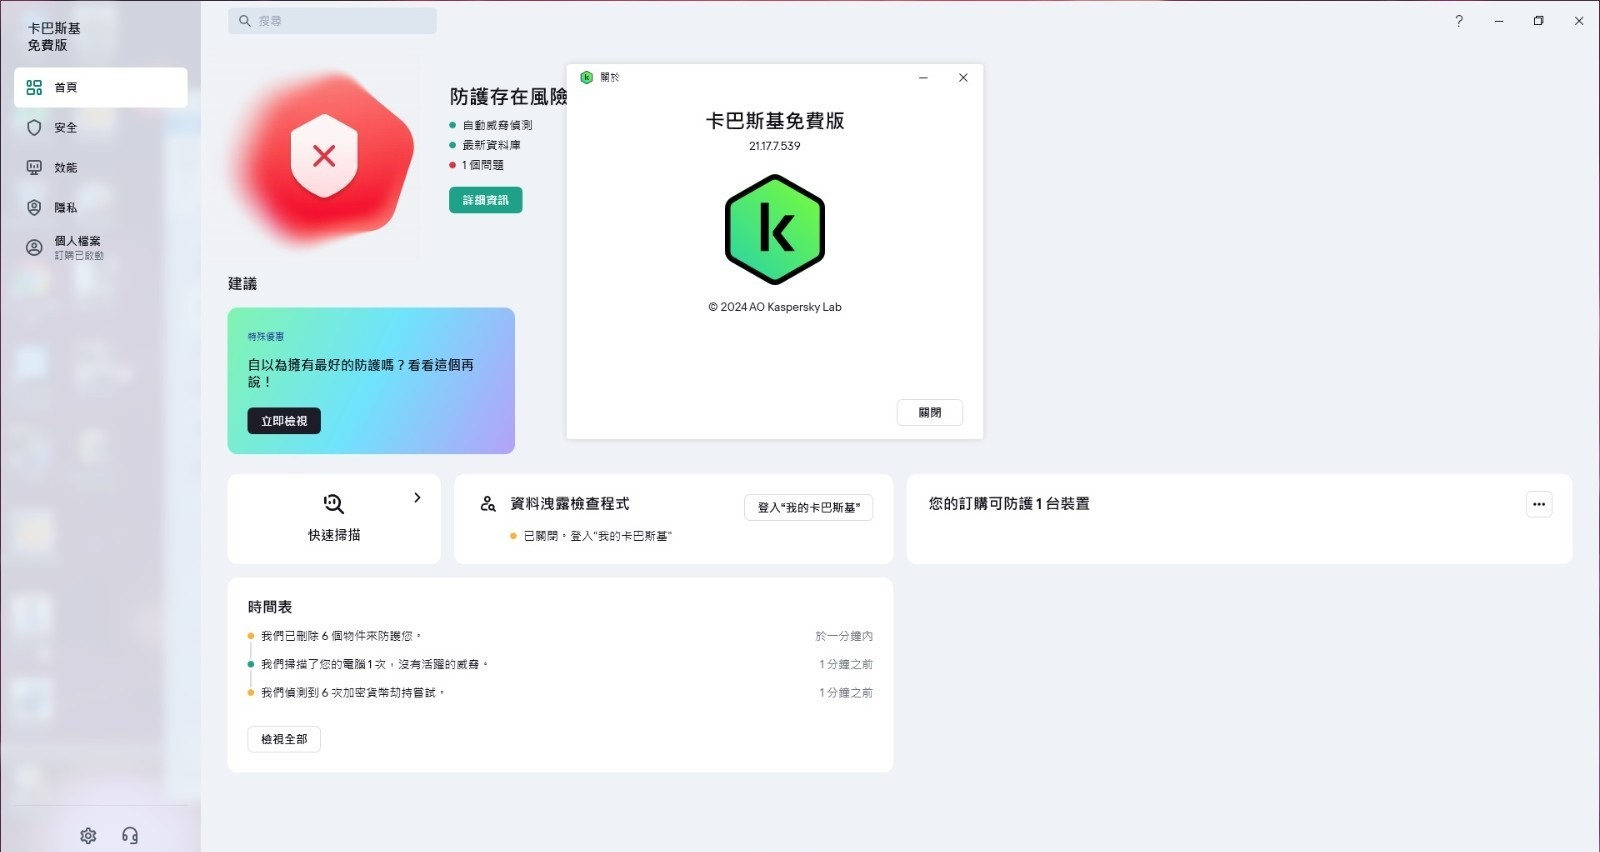Expand quick scan options chevron

417,498
